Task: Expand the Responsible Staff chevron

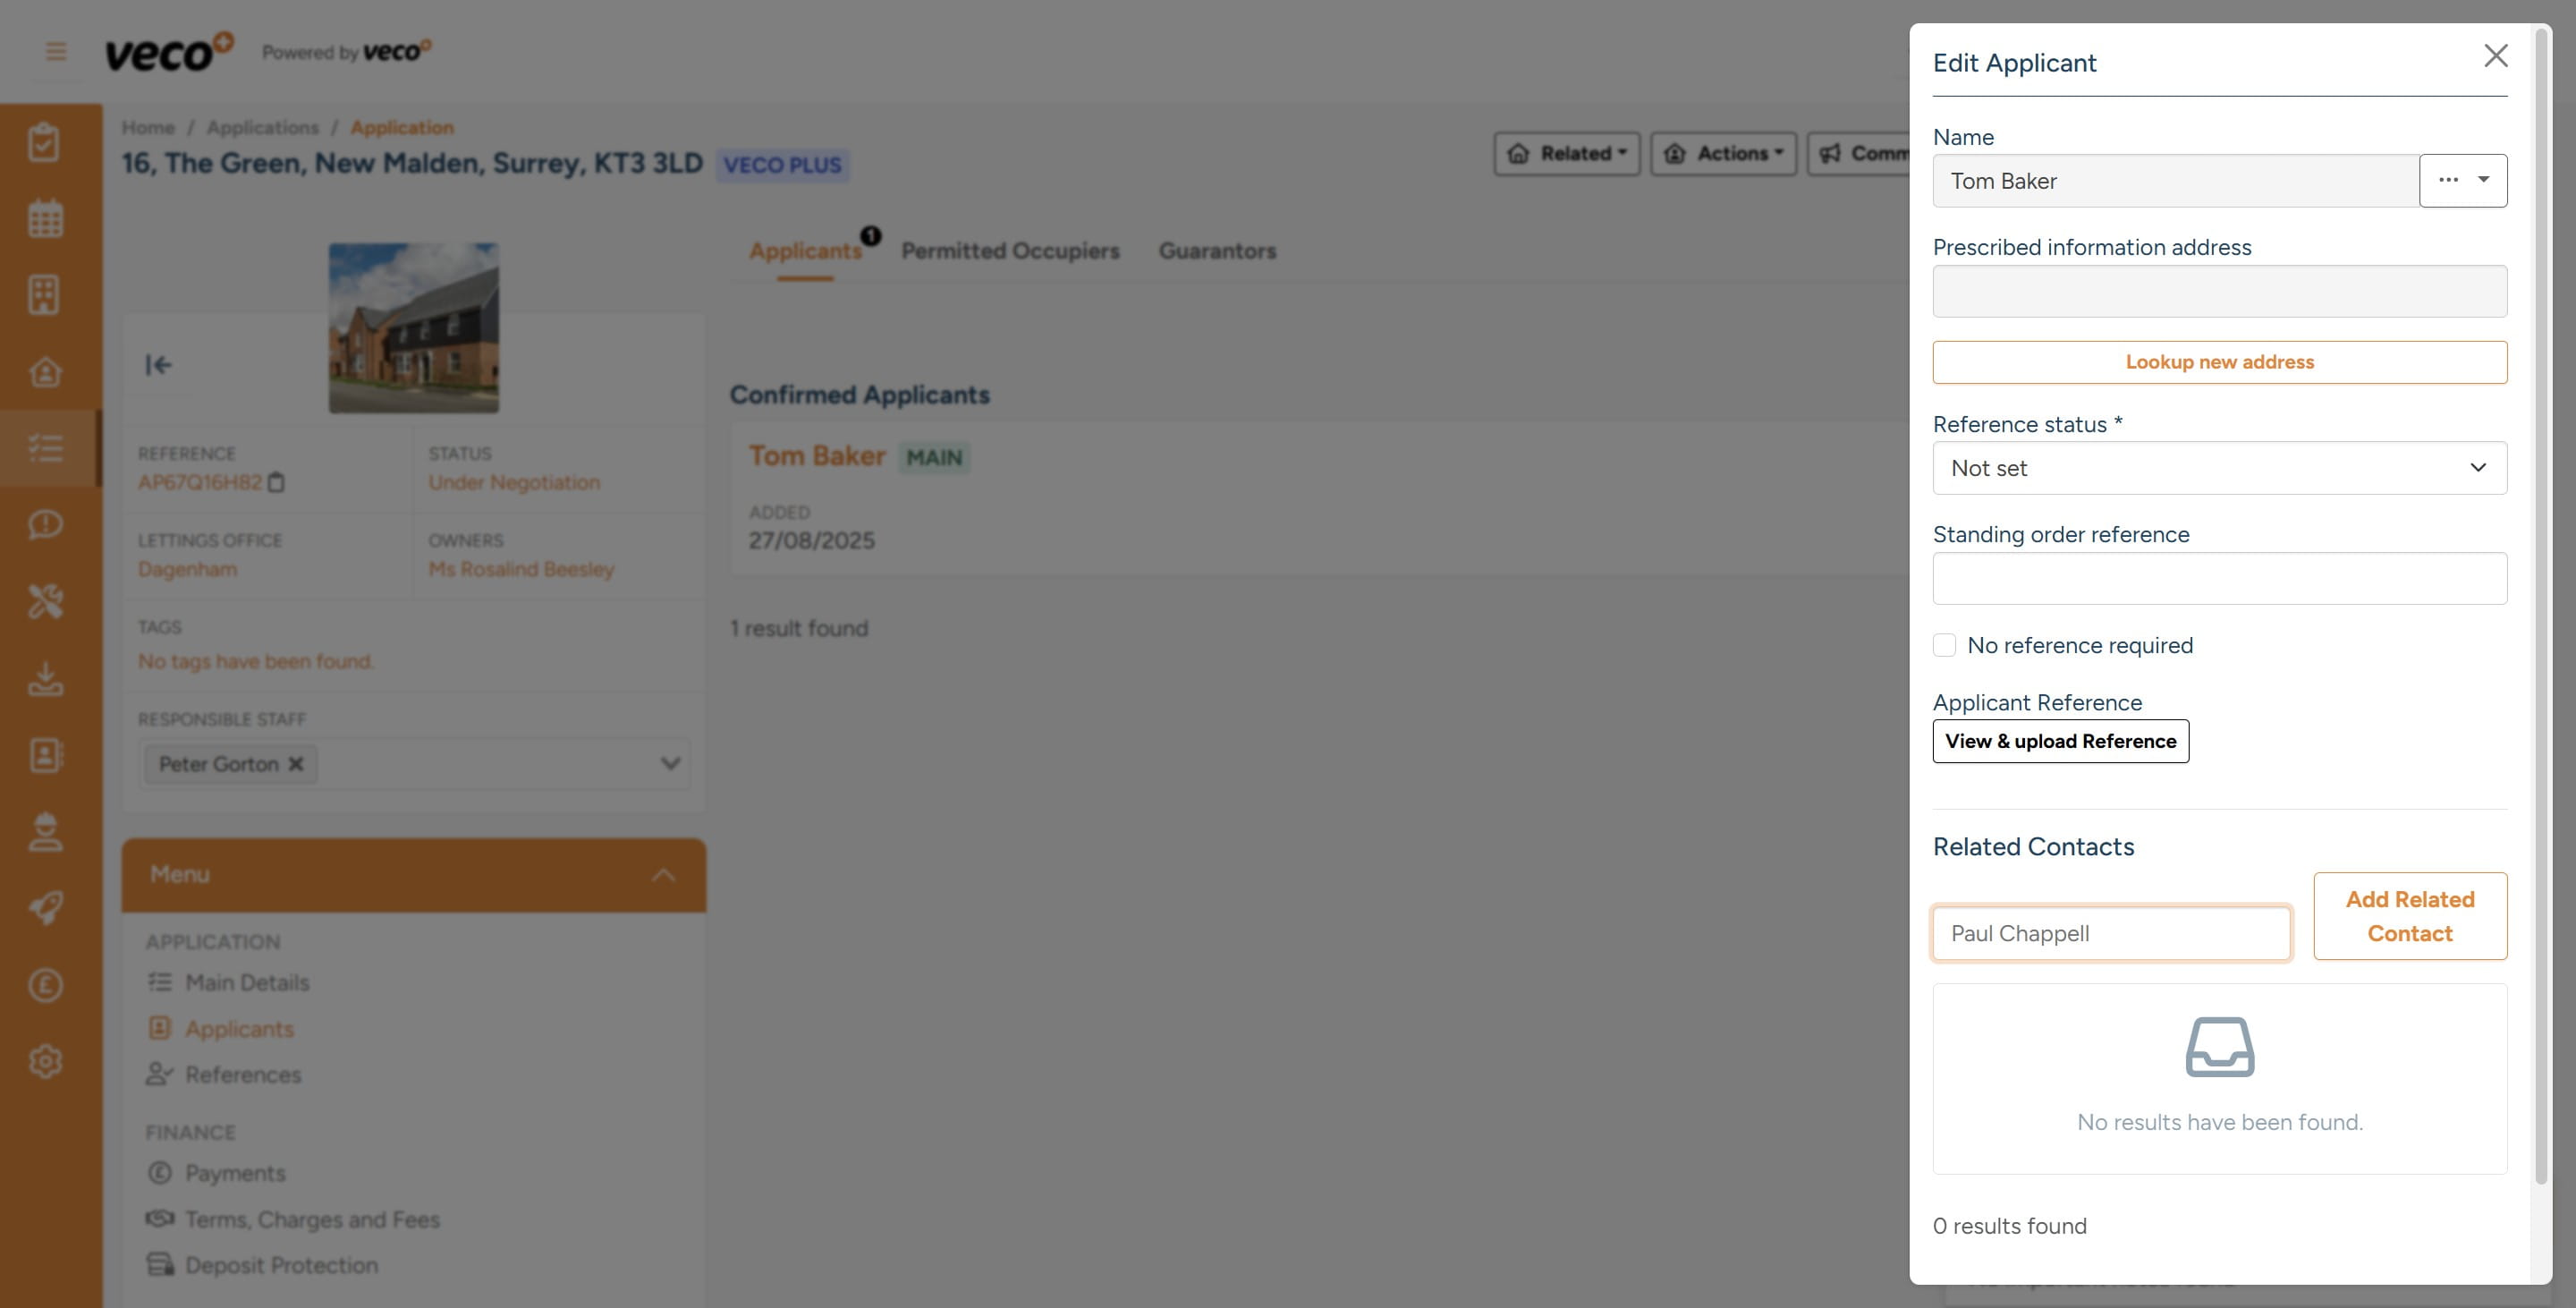Action: click(668, 763)
